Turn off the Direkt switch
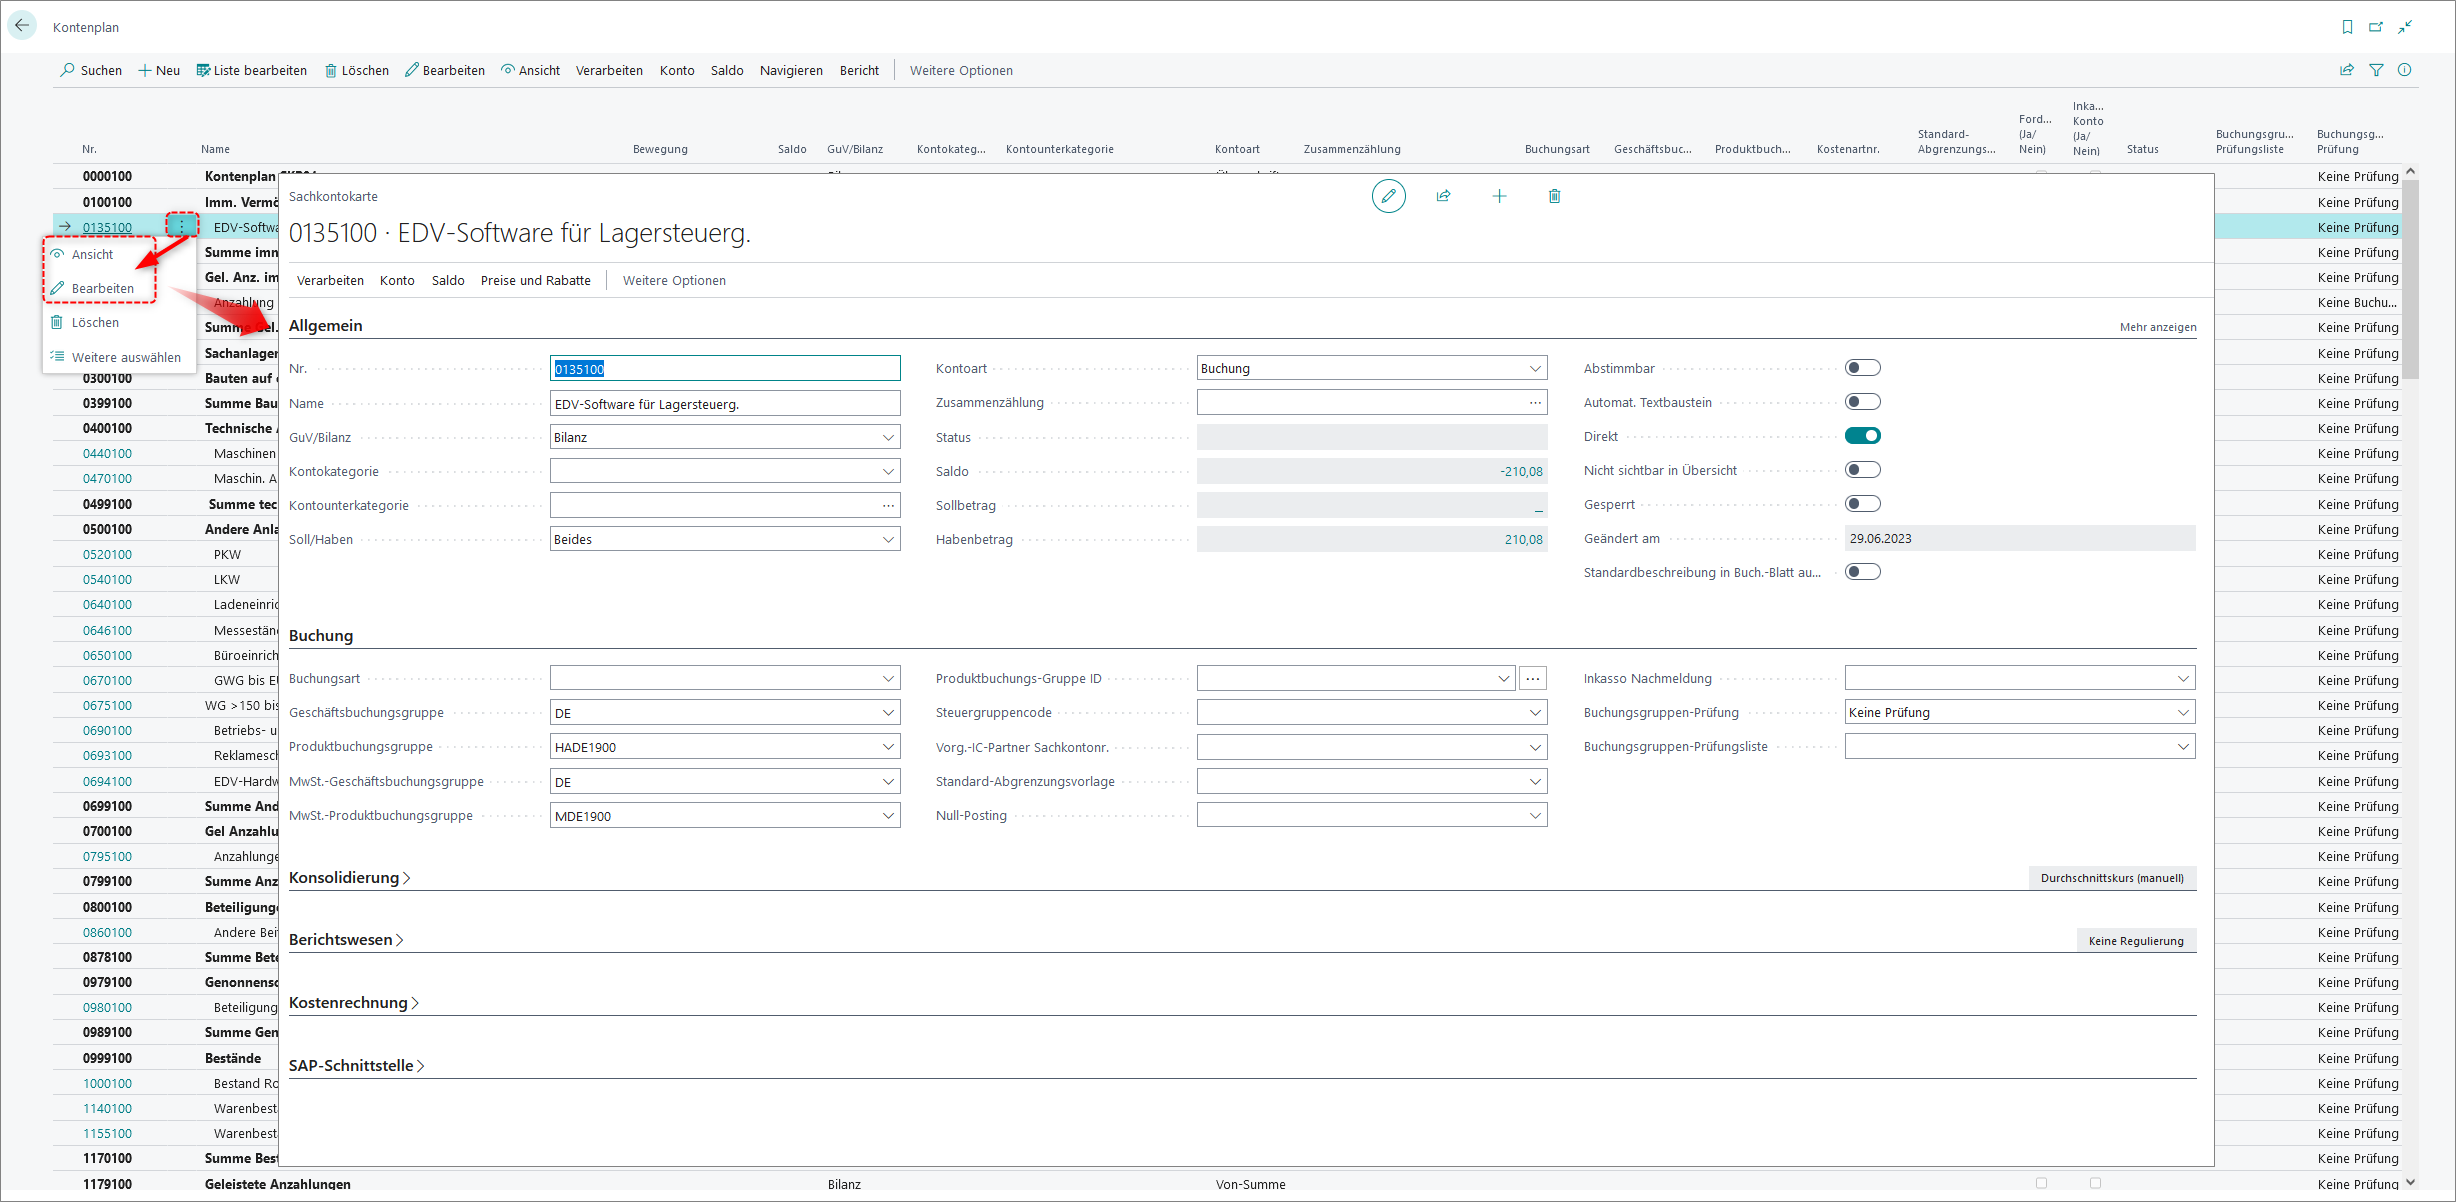Image resolution: width=2456 pixels, height=1202 pixels. point(1863,436)
